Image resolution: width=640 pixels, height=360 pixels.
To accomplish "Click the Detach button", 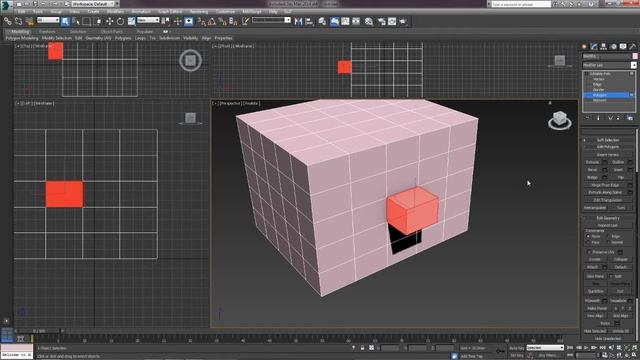I will 620,267.
